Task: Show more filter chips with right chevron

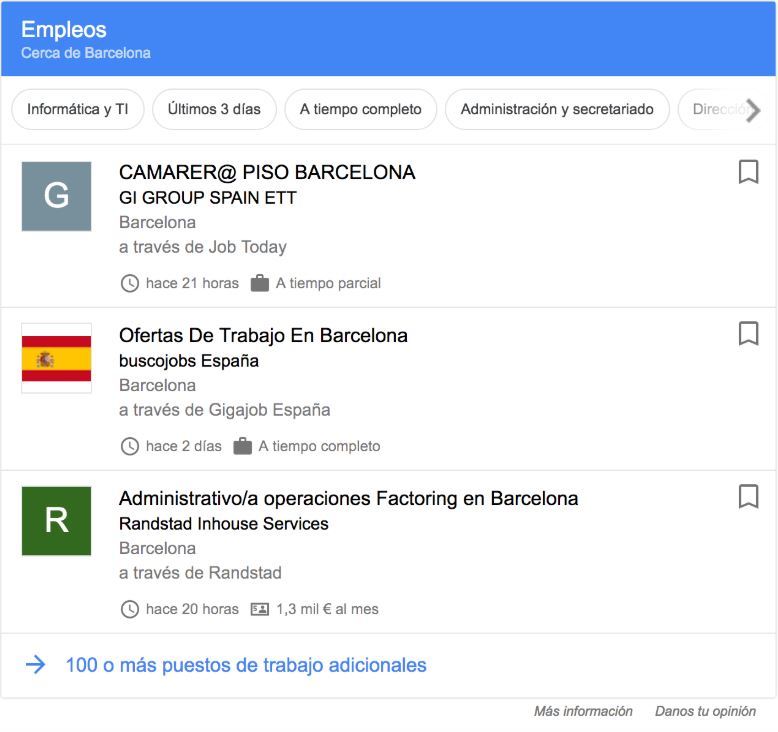Action: (753, 110)
